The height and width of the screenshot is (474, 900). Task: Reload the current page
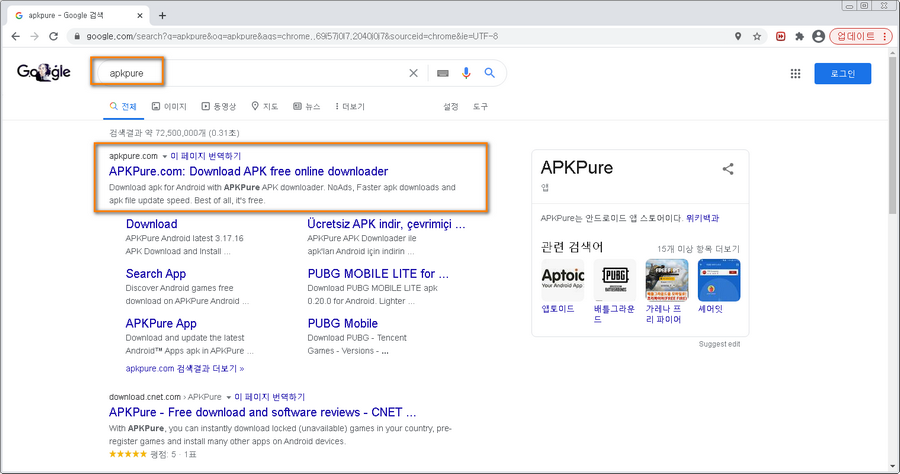[53, 36]
